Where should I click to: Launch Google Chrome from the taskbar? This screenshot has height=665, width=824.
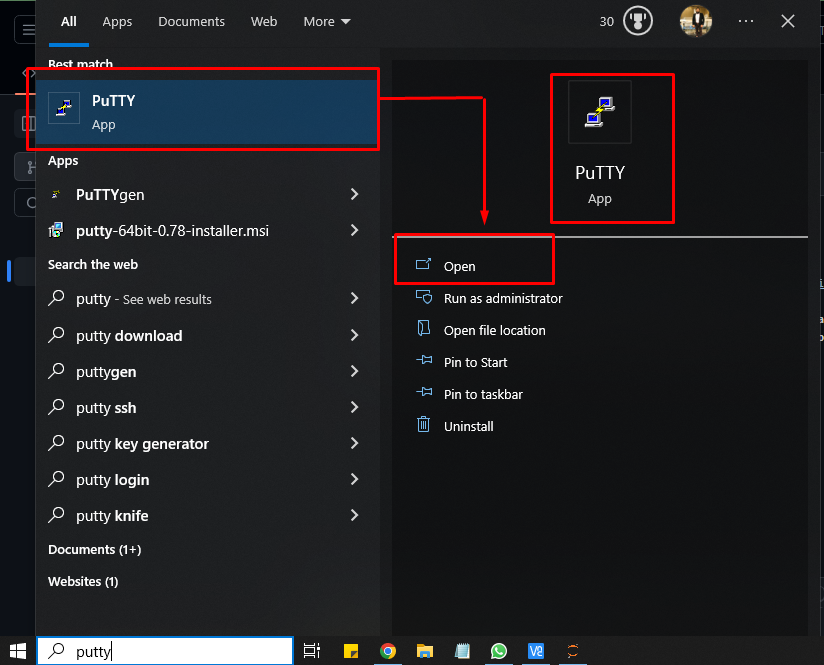click(x=388, y=651)
